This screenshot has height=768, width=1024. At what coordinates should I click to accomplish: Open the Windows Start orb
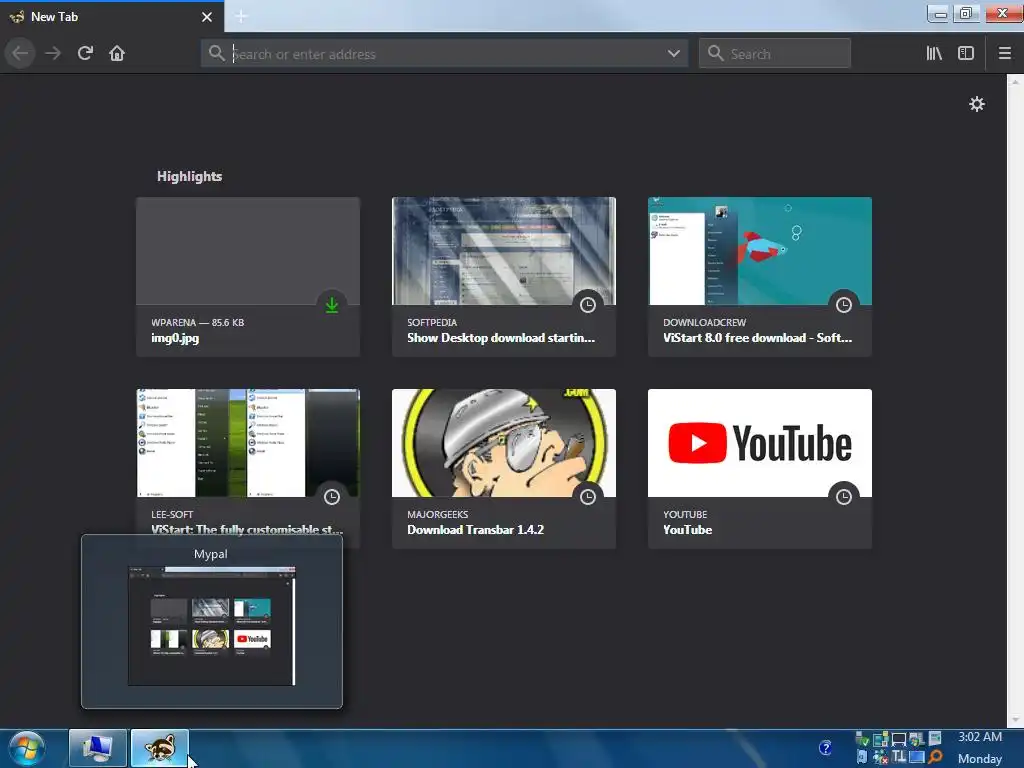(x=27, y=748)
